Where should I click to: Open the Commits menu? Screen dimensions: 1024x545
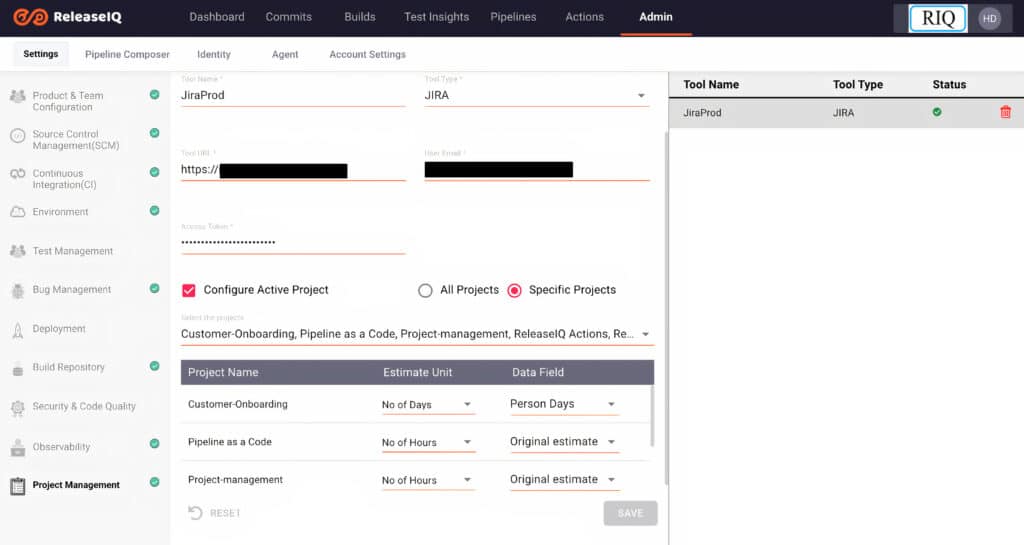(289, 17)
